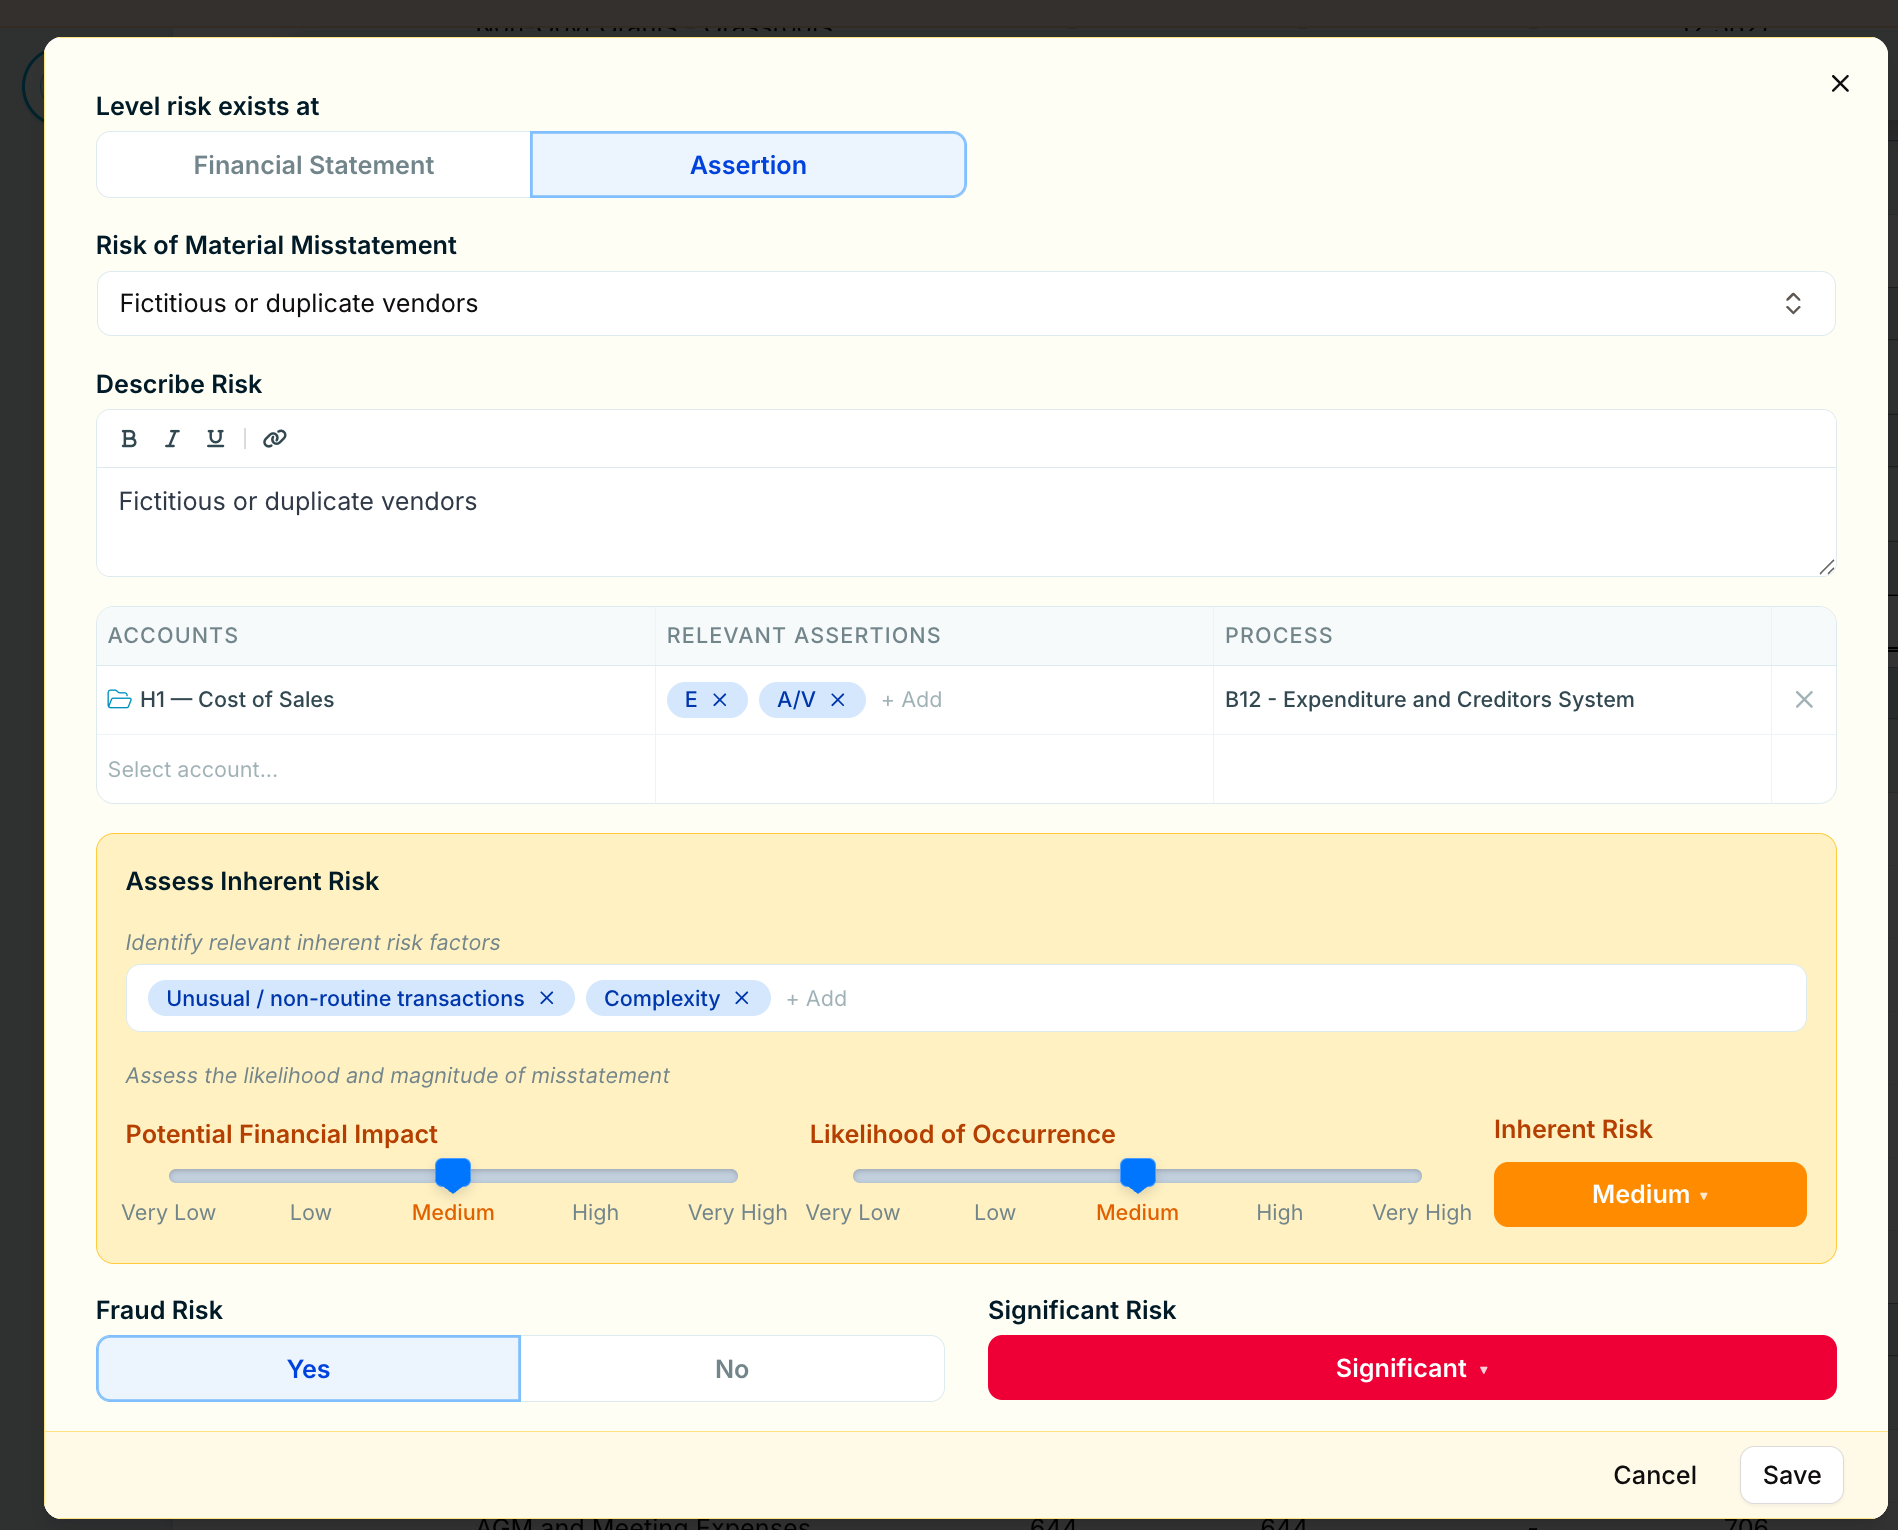Open the Select account field
Viewport: 1898px width, 1530px height.
(x=376, y=769)
